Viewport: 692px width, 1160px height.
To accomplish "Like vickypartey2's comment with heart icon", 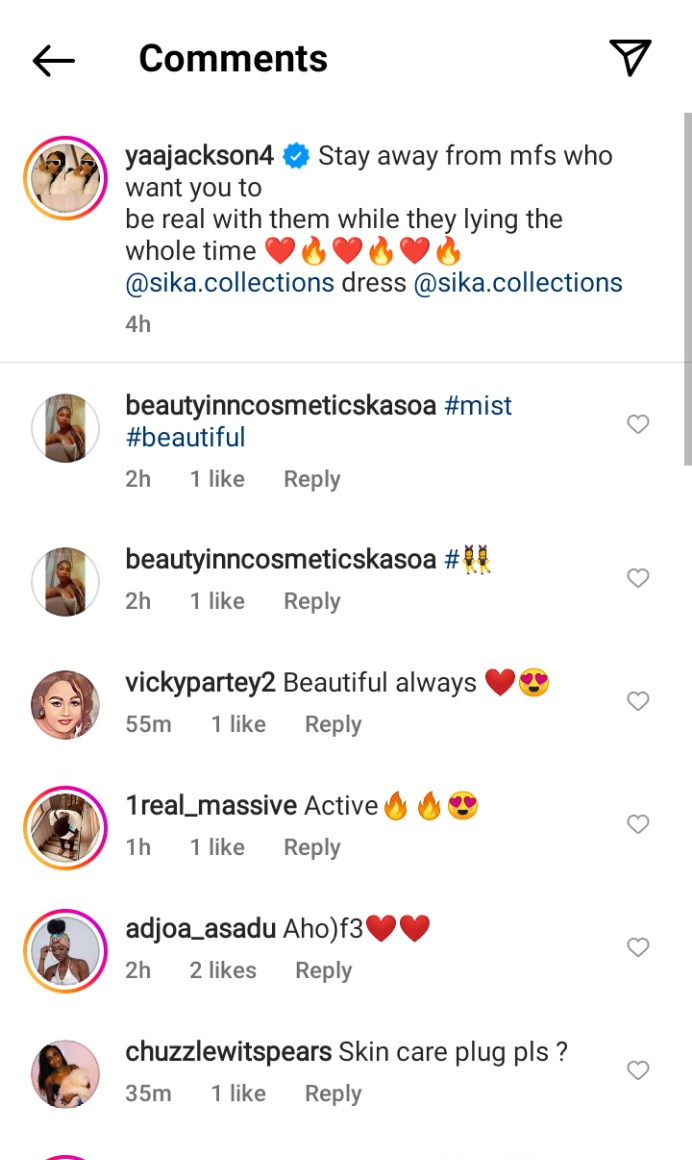I will [638, 701].
